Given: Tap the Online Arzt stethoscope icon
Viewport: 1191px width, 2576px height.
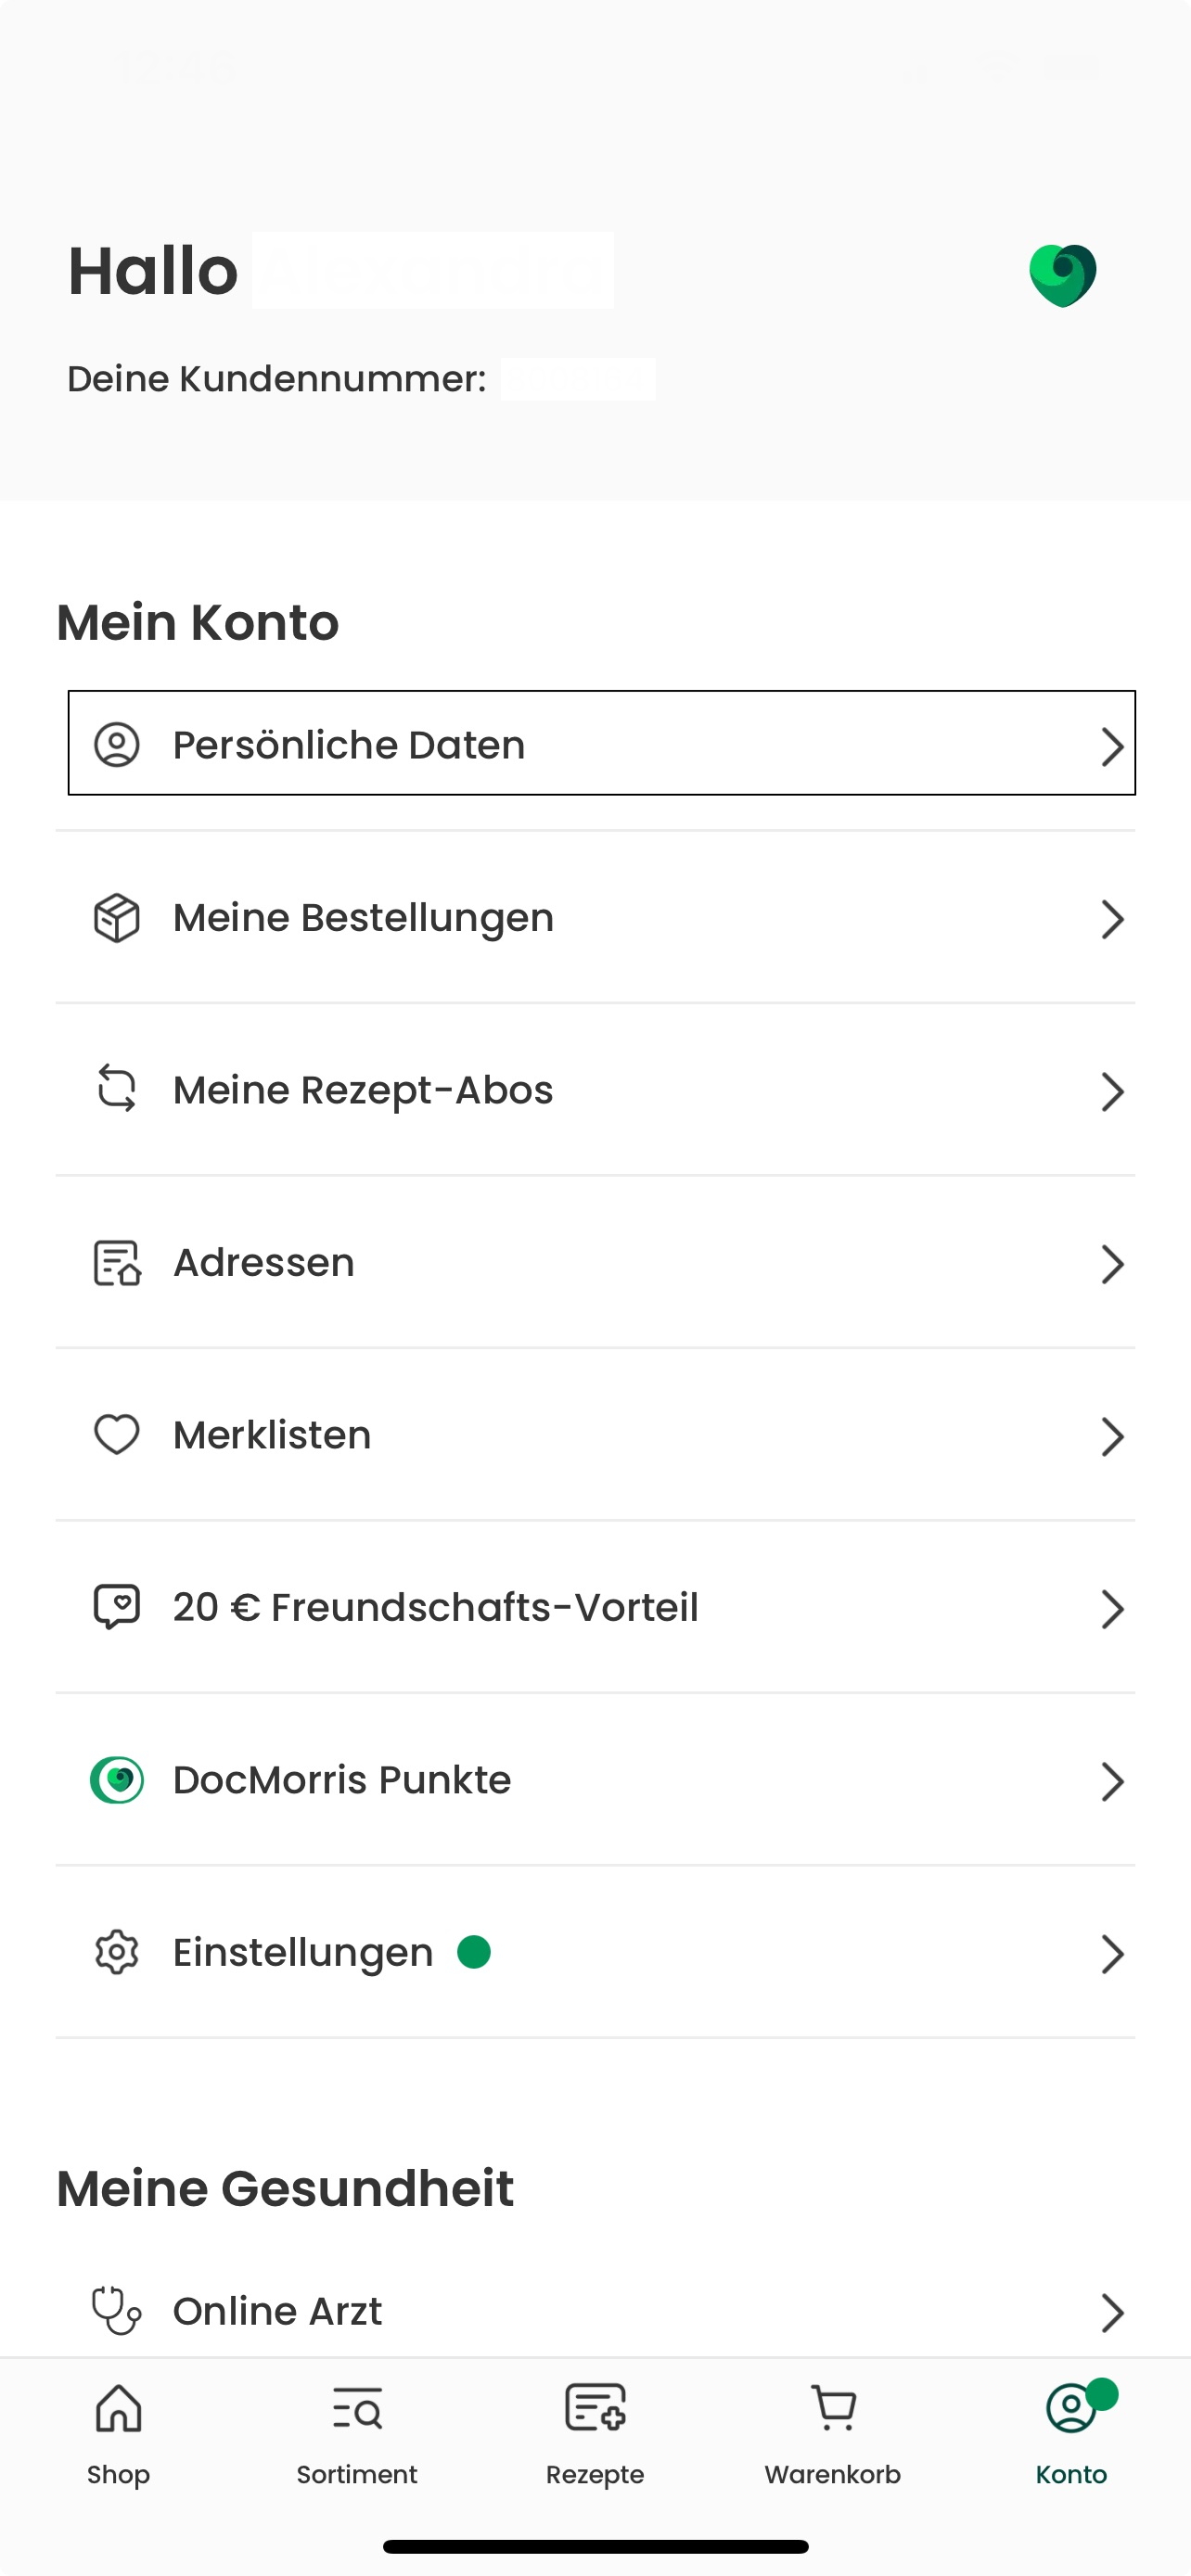Looking at the screenshot, I should coord(117,2311).
